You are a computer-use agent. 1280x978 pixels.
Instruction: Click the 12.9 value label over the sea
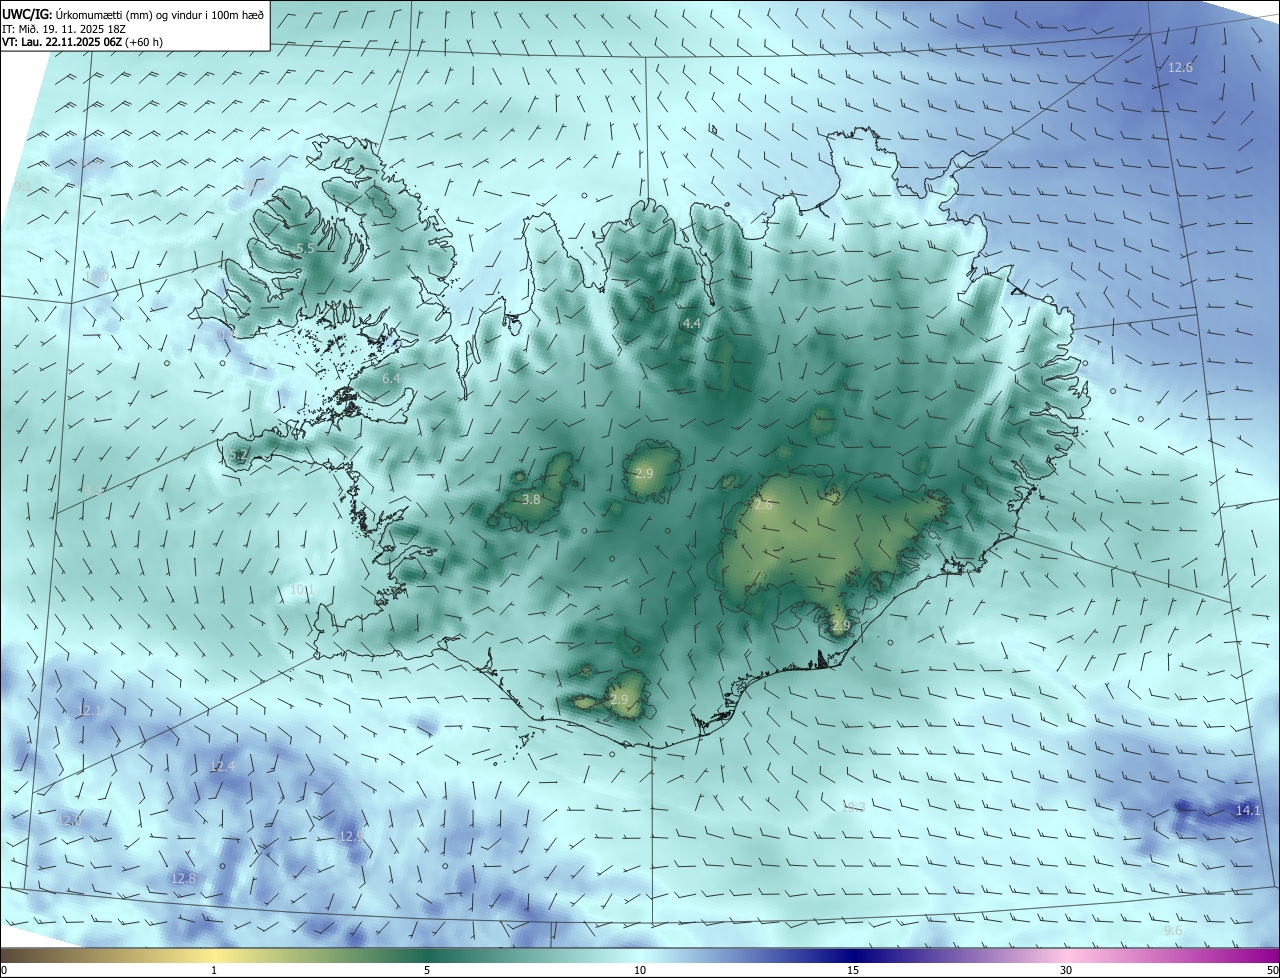(x=351, y=836)
